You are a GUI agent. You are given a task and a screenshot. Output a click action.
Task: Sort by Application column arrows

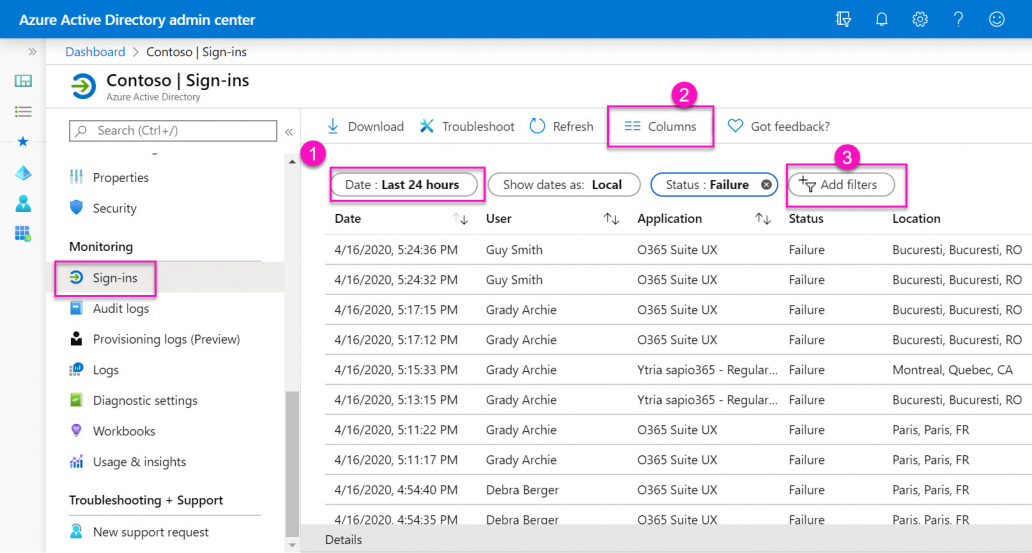[762, 219]
